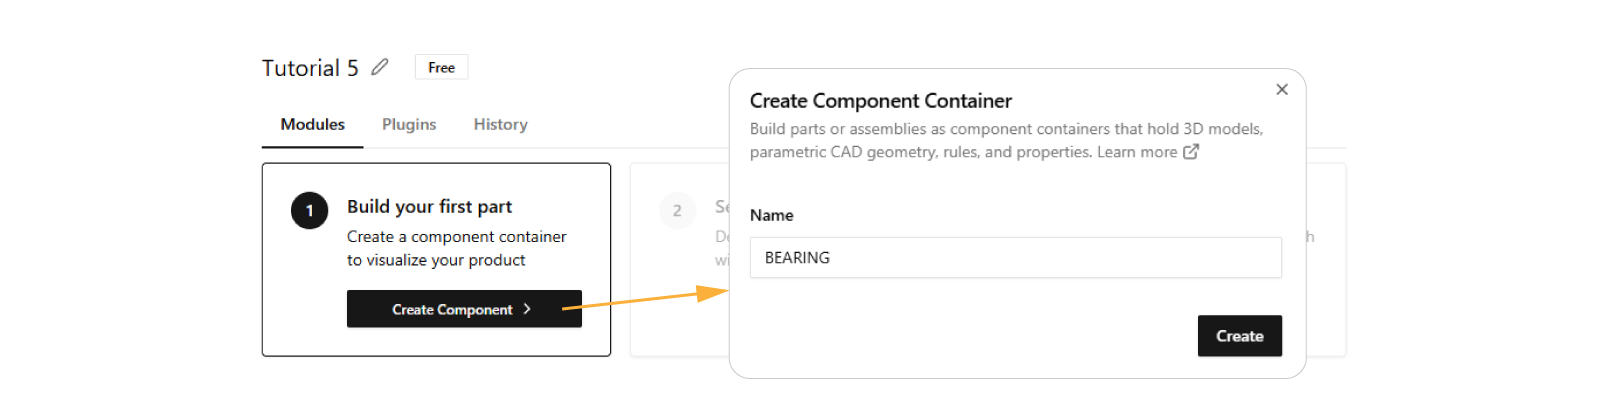The height and width of the screenshot is (400, 1600).
Task: Click the pencil icon beside Tutorial 5
Action: click(x=380, y=67)
